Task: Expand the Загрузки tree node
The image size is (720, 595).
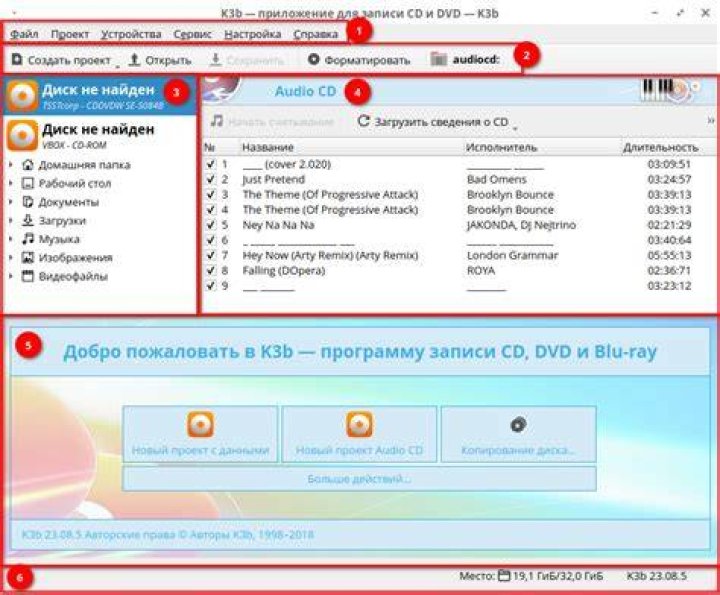Action: 11,220
